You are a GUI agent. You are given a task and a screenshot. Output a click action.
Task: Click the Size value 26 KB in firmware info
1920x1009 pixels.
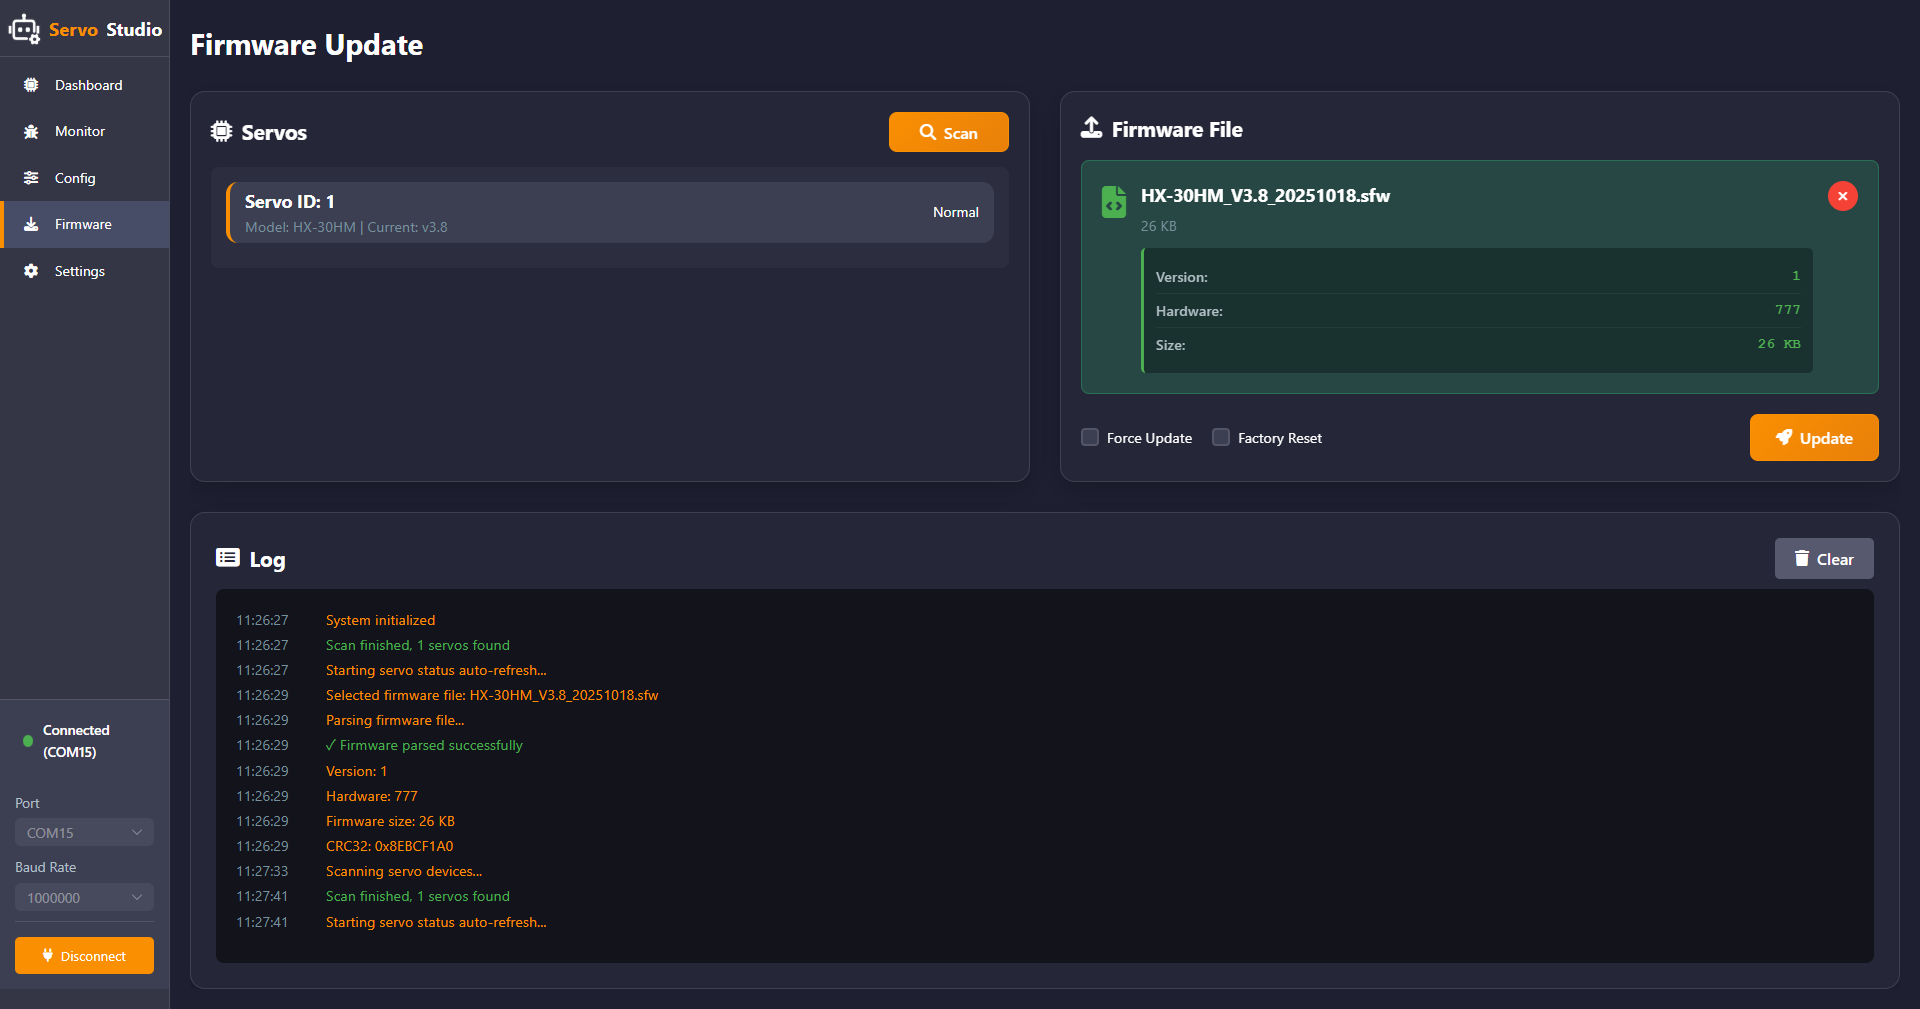coord(1779,344)
